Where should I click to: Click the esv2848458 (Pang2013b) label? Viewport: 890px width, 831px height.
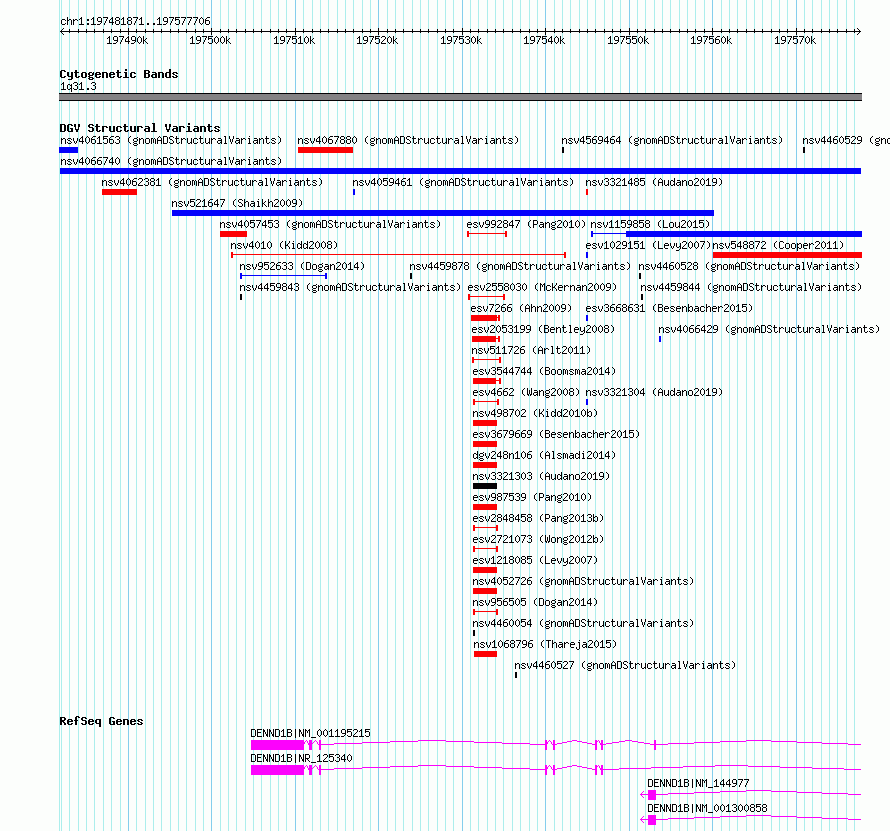pos(538,518)
